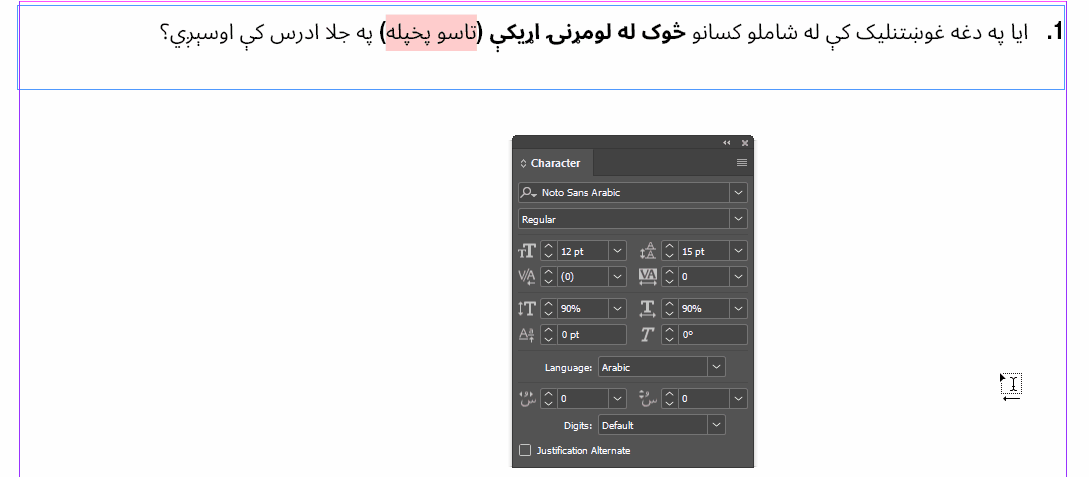1089x477 pixels.
Task: Click the font size stepper arrows
Action: [x=549, y=251]
